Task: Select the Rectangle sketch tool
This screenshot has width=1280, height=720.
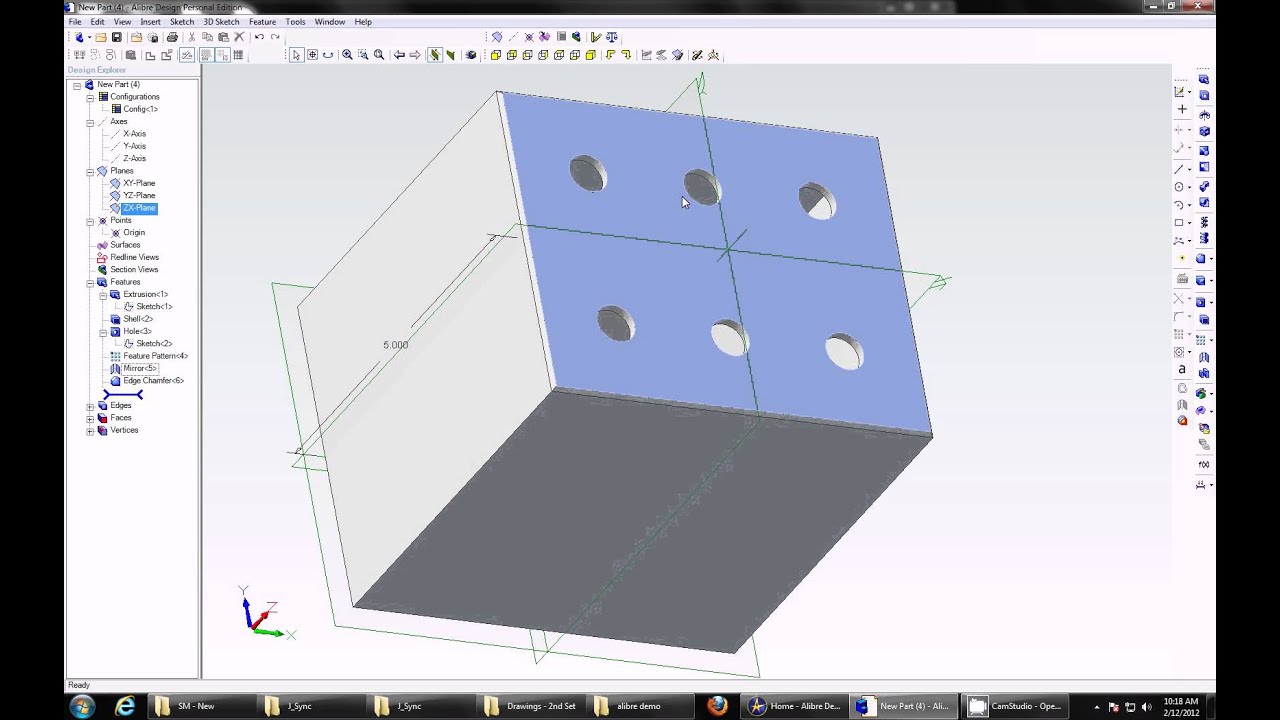Action: 1179,222
